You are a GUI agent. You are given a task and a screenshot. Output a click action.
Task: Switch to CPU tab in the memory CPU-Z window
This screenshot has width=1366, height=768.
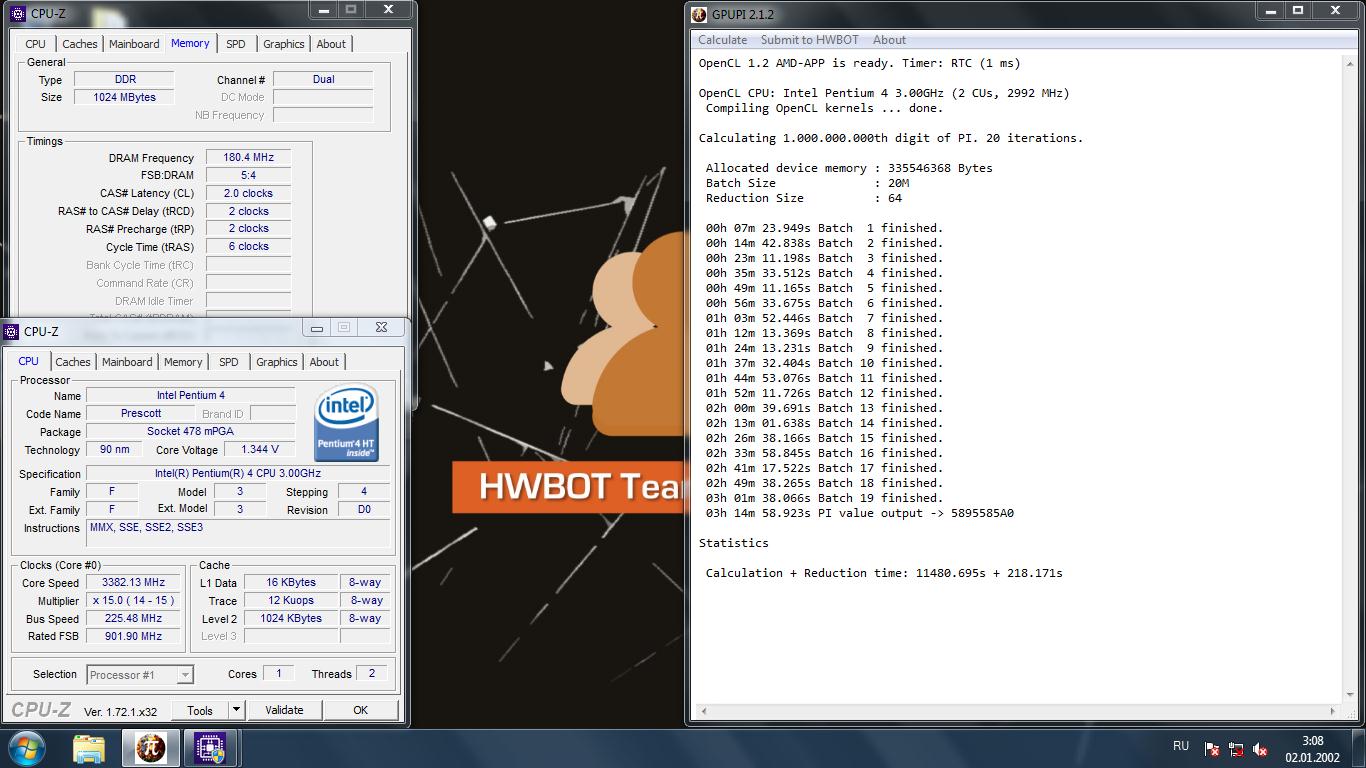tap(36, 44)
